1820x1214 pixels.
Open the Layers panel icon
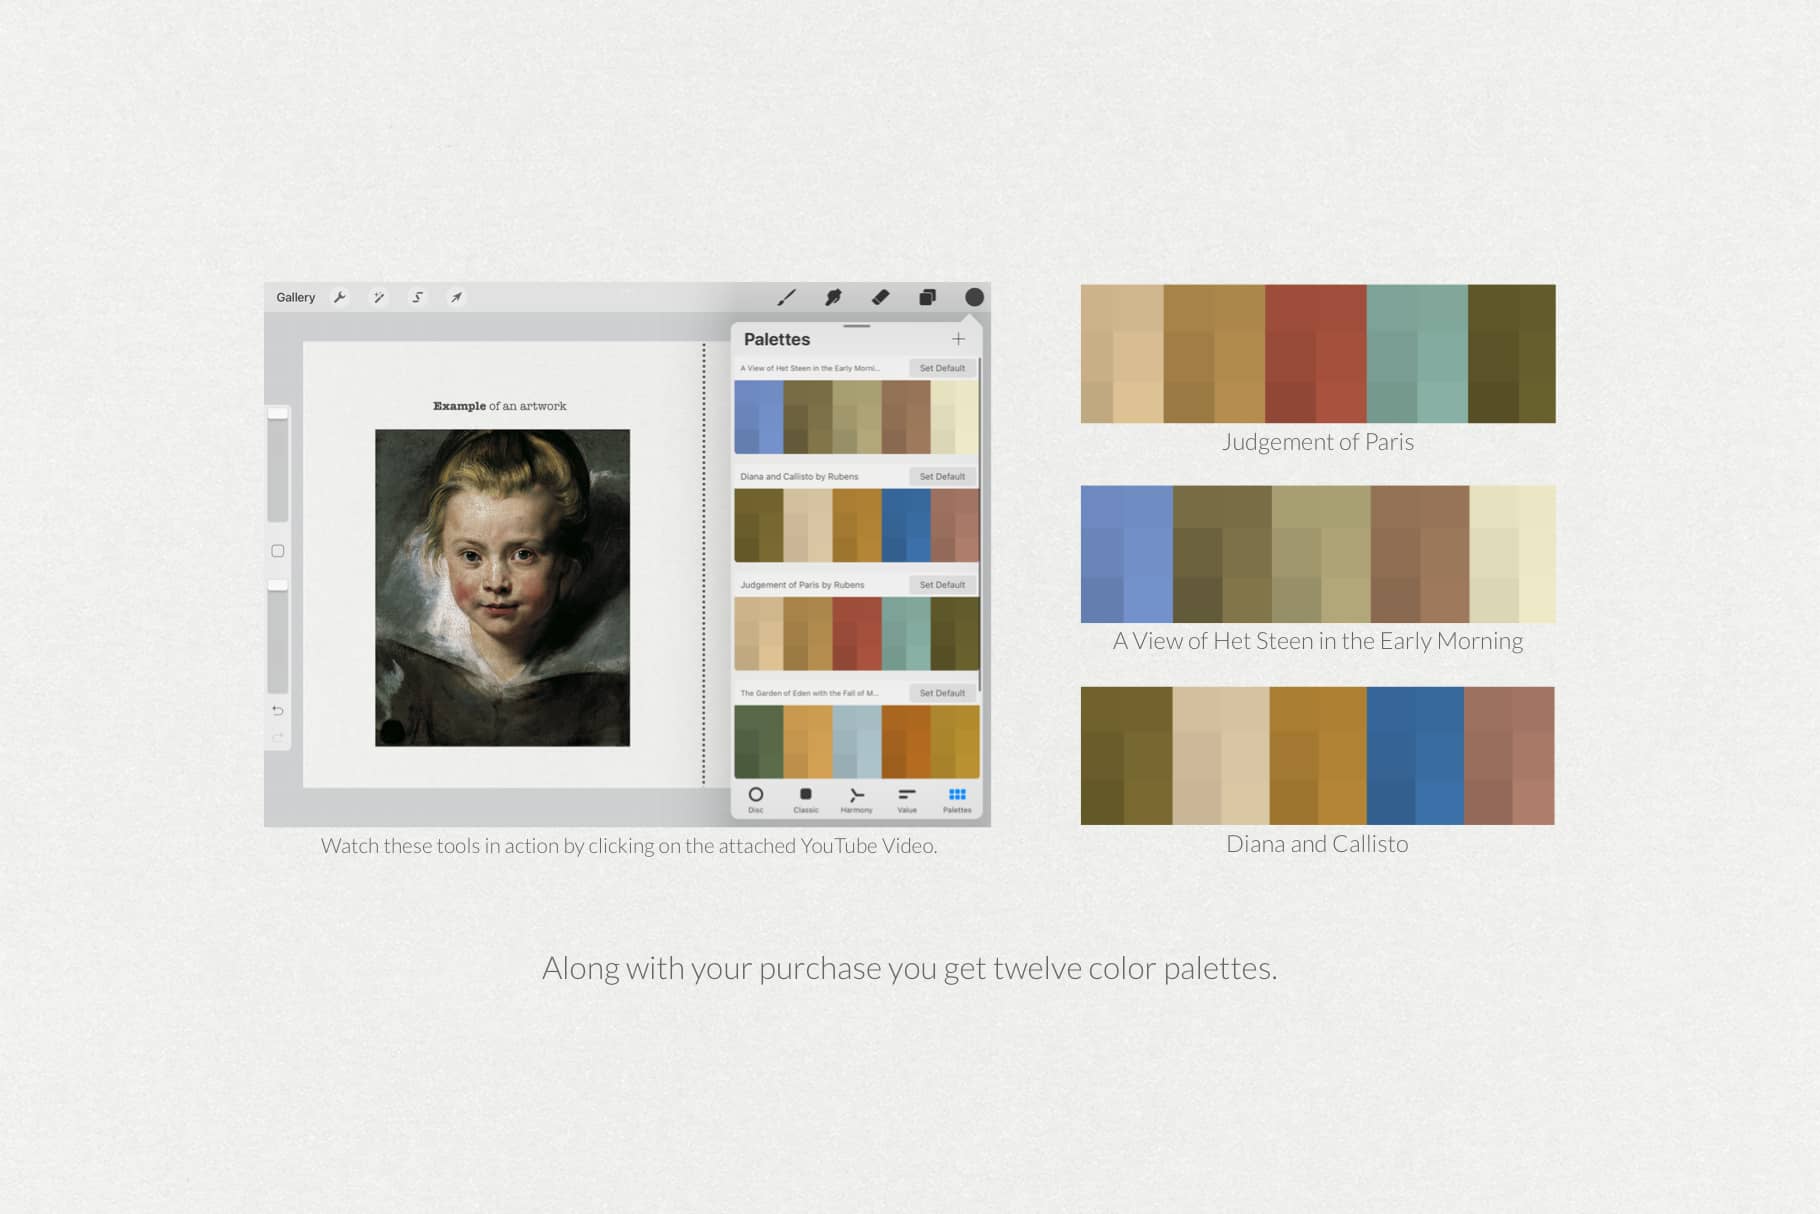(x=926, y=297)
